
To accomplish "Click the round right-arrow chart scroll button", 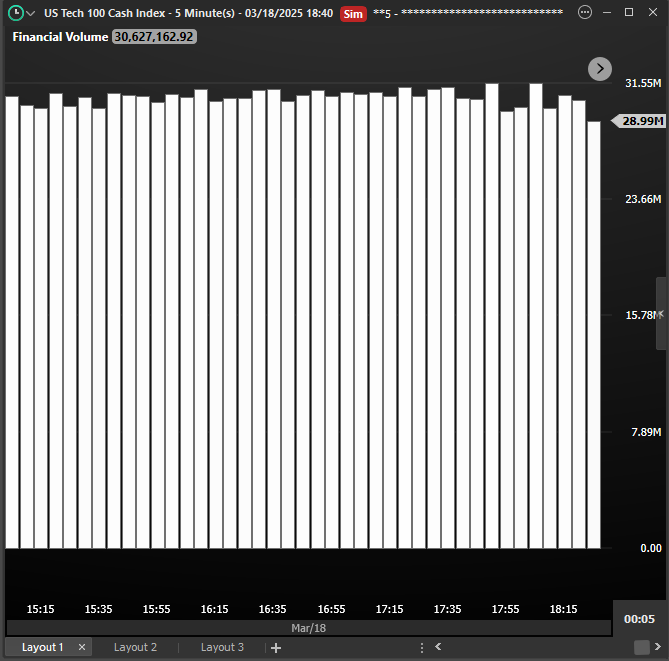I will (599, 68).
